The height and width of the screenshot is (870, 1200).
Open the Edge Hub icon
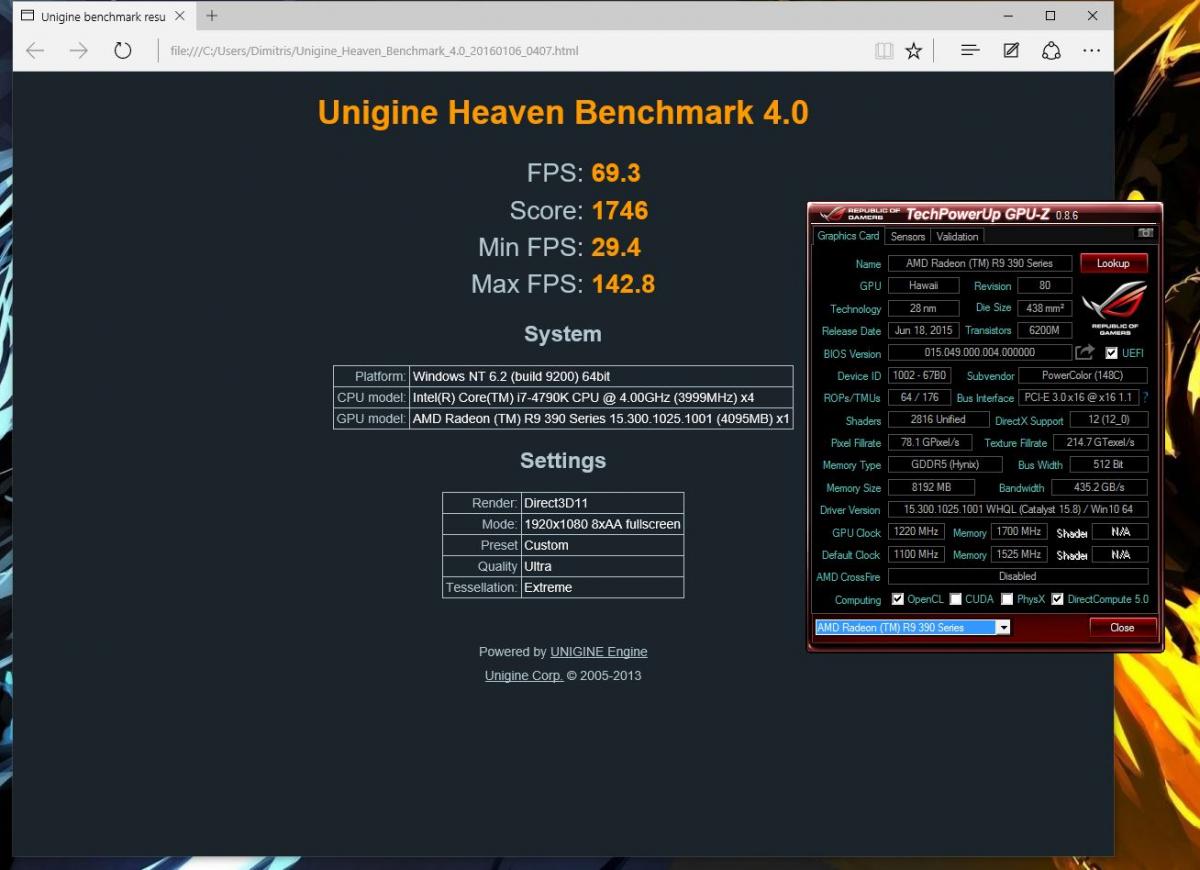969,51
